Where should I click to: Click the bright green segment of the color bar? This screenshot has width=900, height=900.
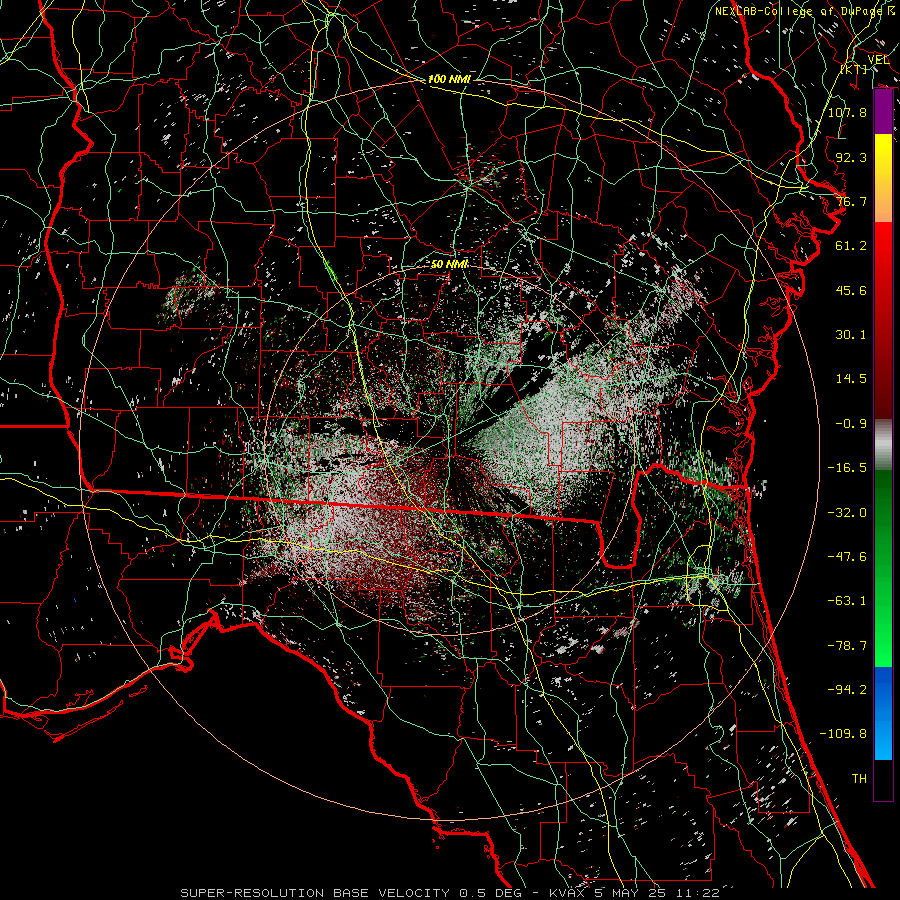[883, 623]
